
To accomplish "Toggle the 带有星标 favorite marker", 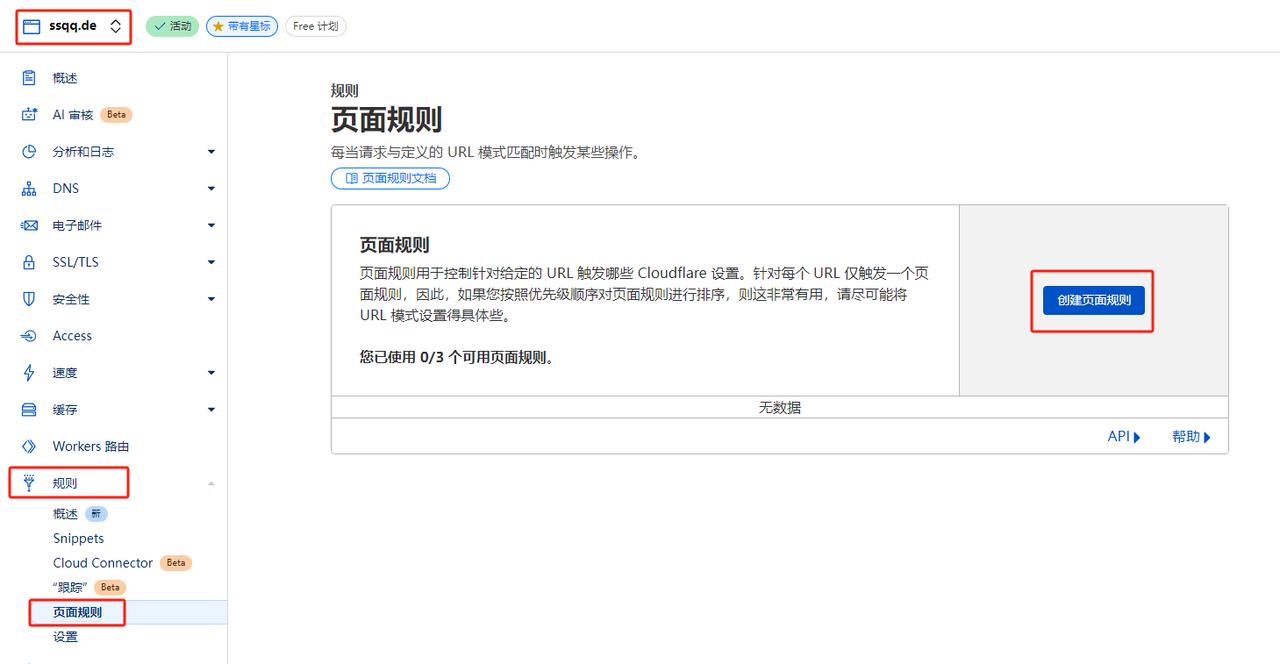I will tap(241, 26).
